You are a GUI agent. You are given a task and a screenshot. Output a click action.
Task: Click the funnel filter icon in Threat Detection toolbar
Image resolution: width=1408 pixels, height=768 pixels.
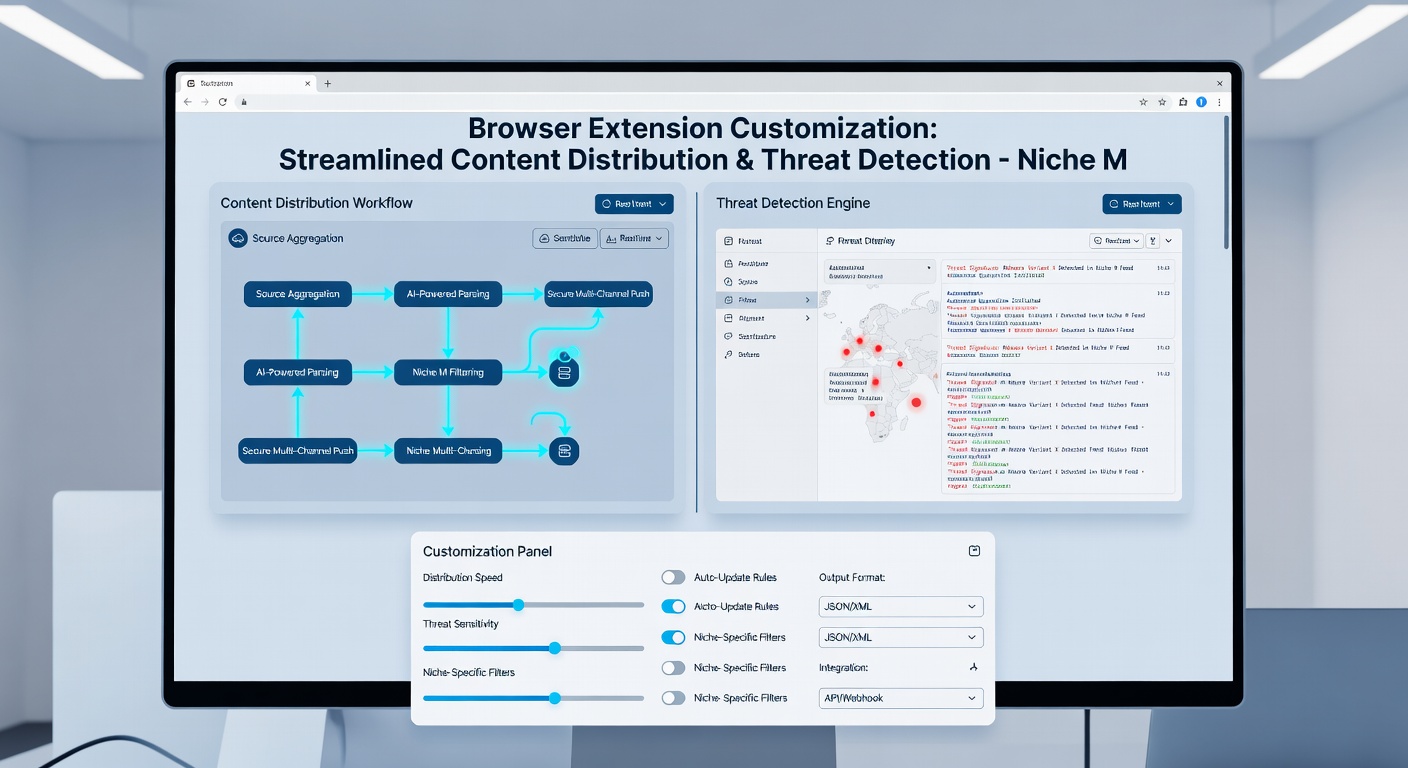pos(1153,241)
